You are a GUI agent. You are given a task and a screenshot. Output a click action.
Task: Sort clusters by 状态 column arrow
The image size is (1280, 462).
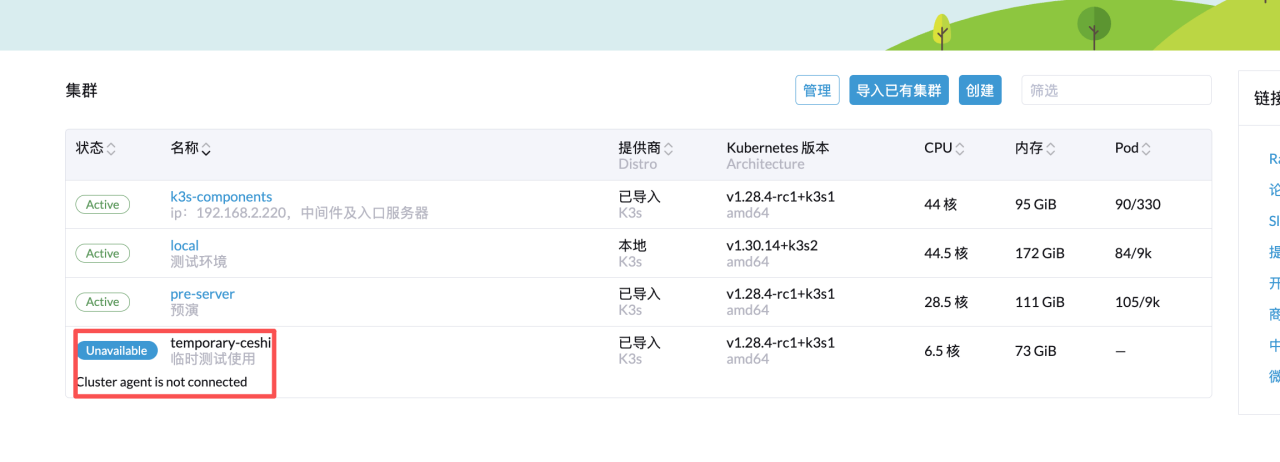tap(111, 149)
